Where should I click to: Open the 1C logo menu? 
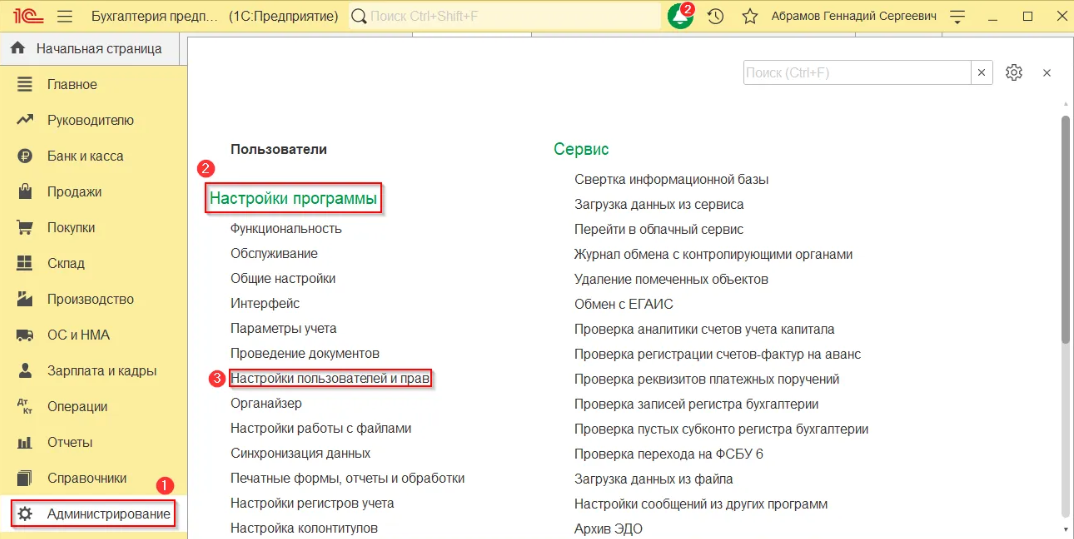(26, 17)
